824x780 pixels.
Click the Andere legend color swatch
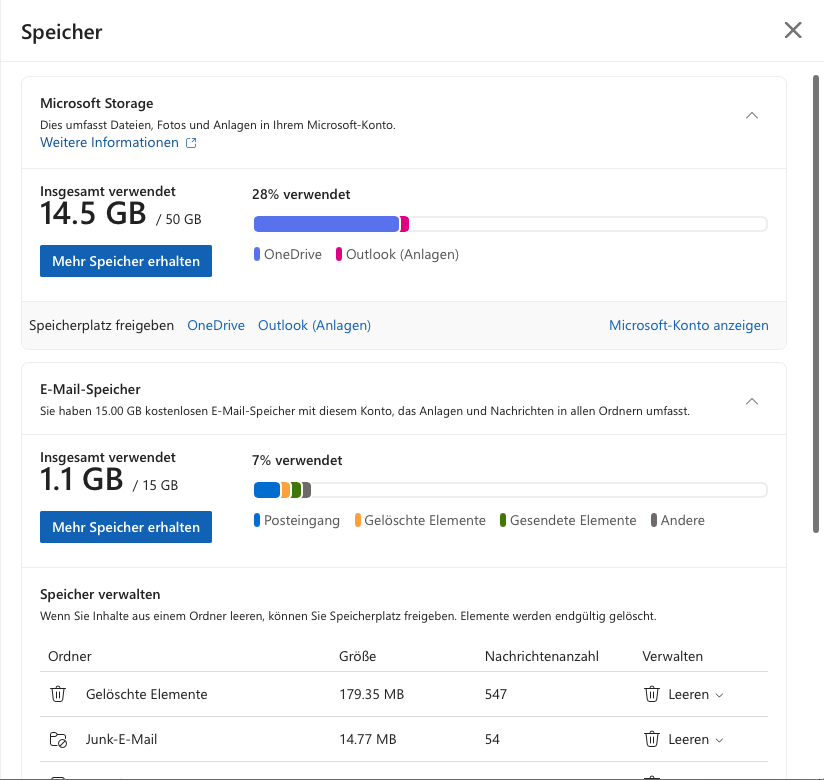tap(654, 520)
